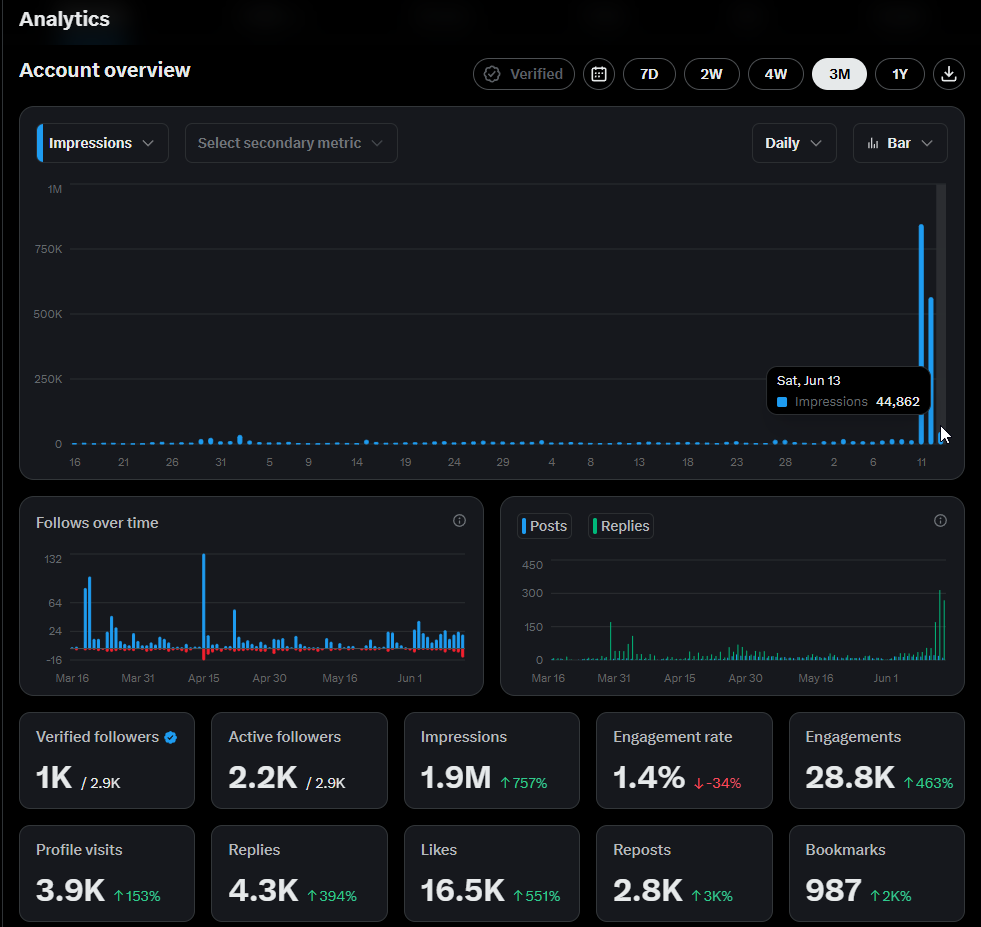Toggle Replies series in chart
This screenshot has width=981, height=927.
click(621, 526)
